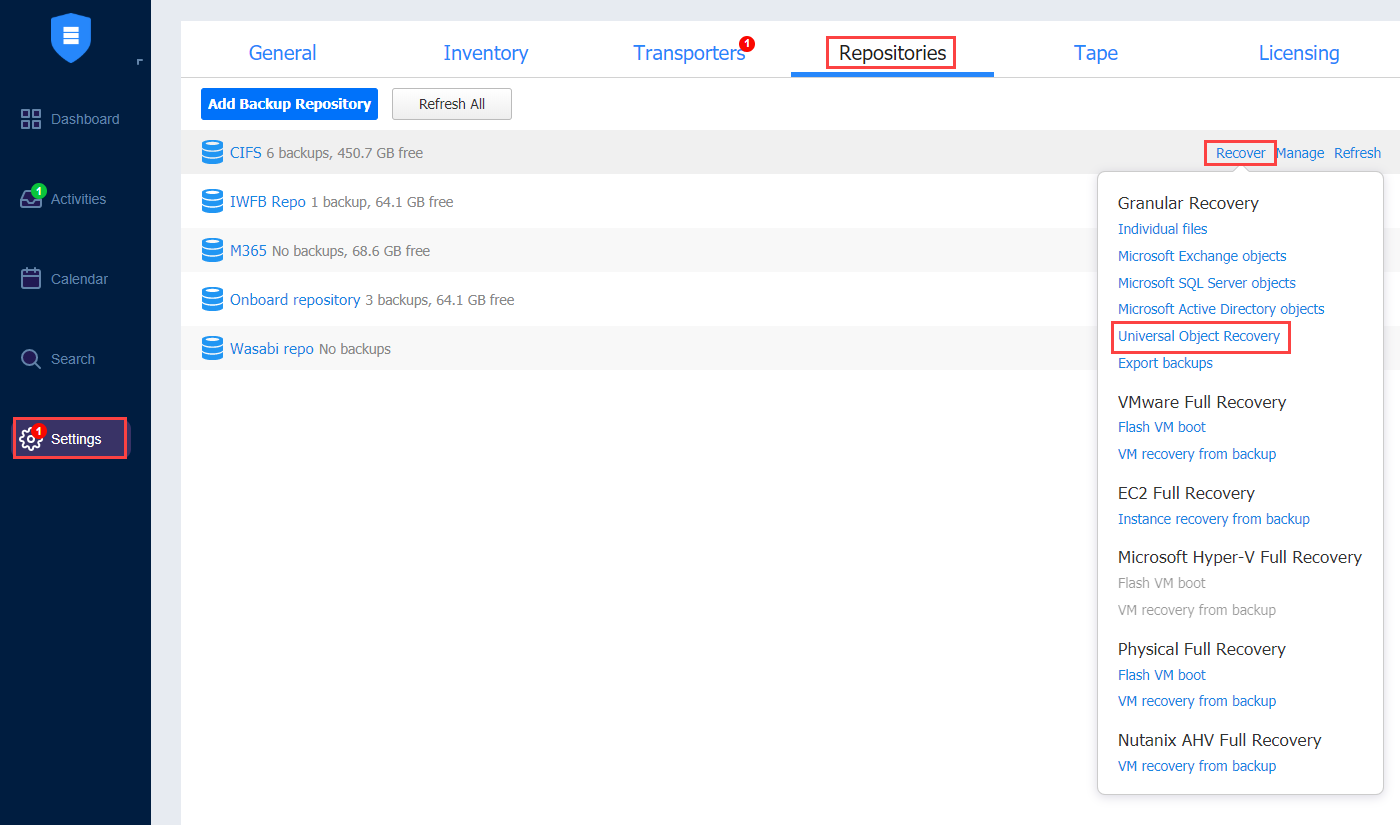The height and width of the screenshot is (825, 1400).
Task: Click the Microsoft Hyper-V Full Recovery heading
Action: (1240, 557)
